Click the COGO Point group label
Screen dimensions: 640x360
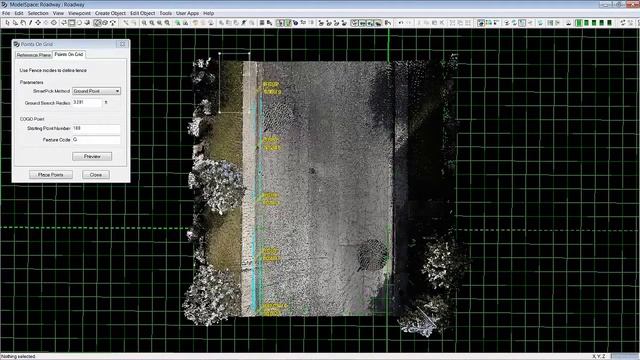pos(32,119)
